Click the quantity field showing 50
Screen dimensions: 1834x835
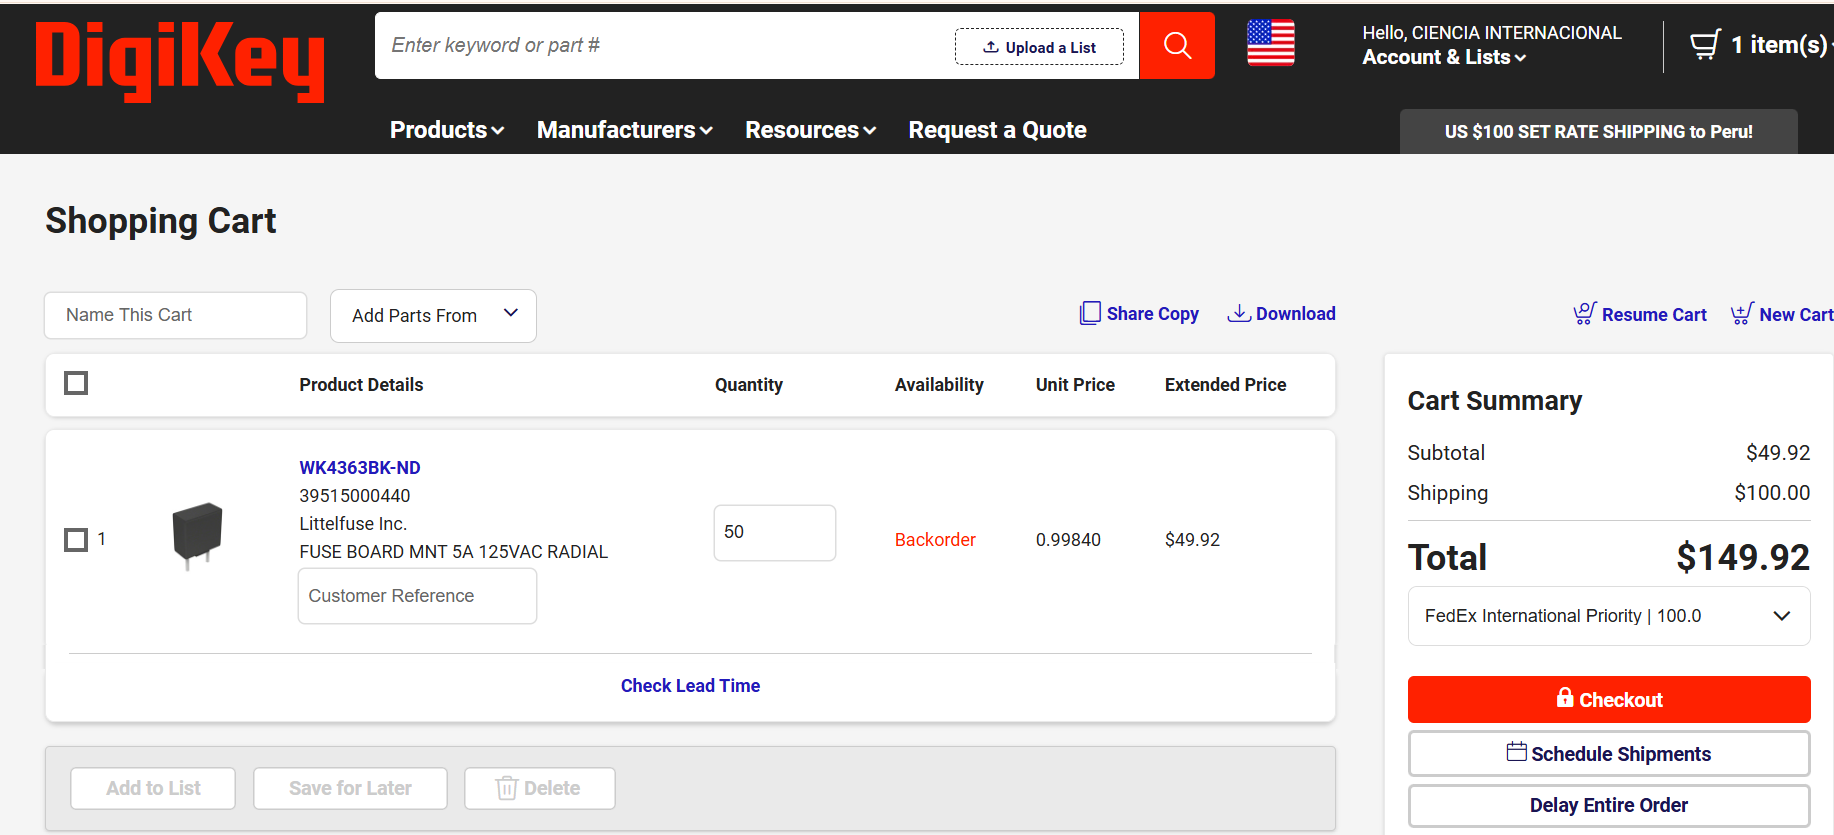774,532
